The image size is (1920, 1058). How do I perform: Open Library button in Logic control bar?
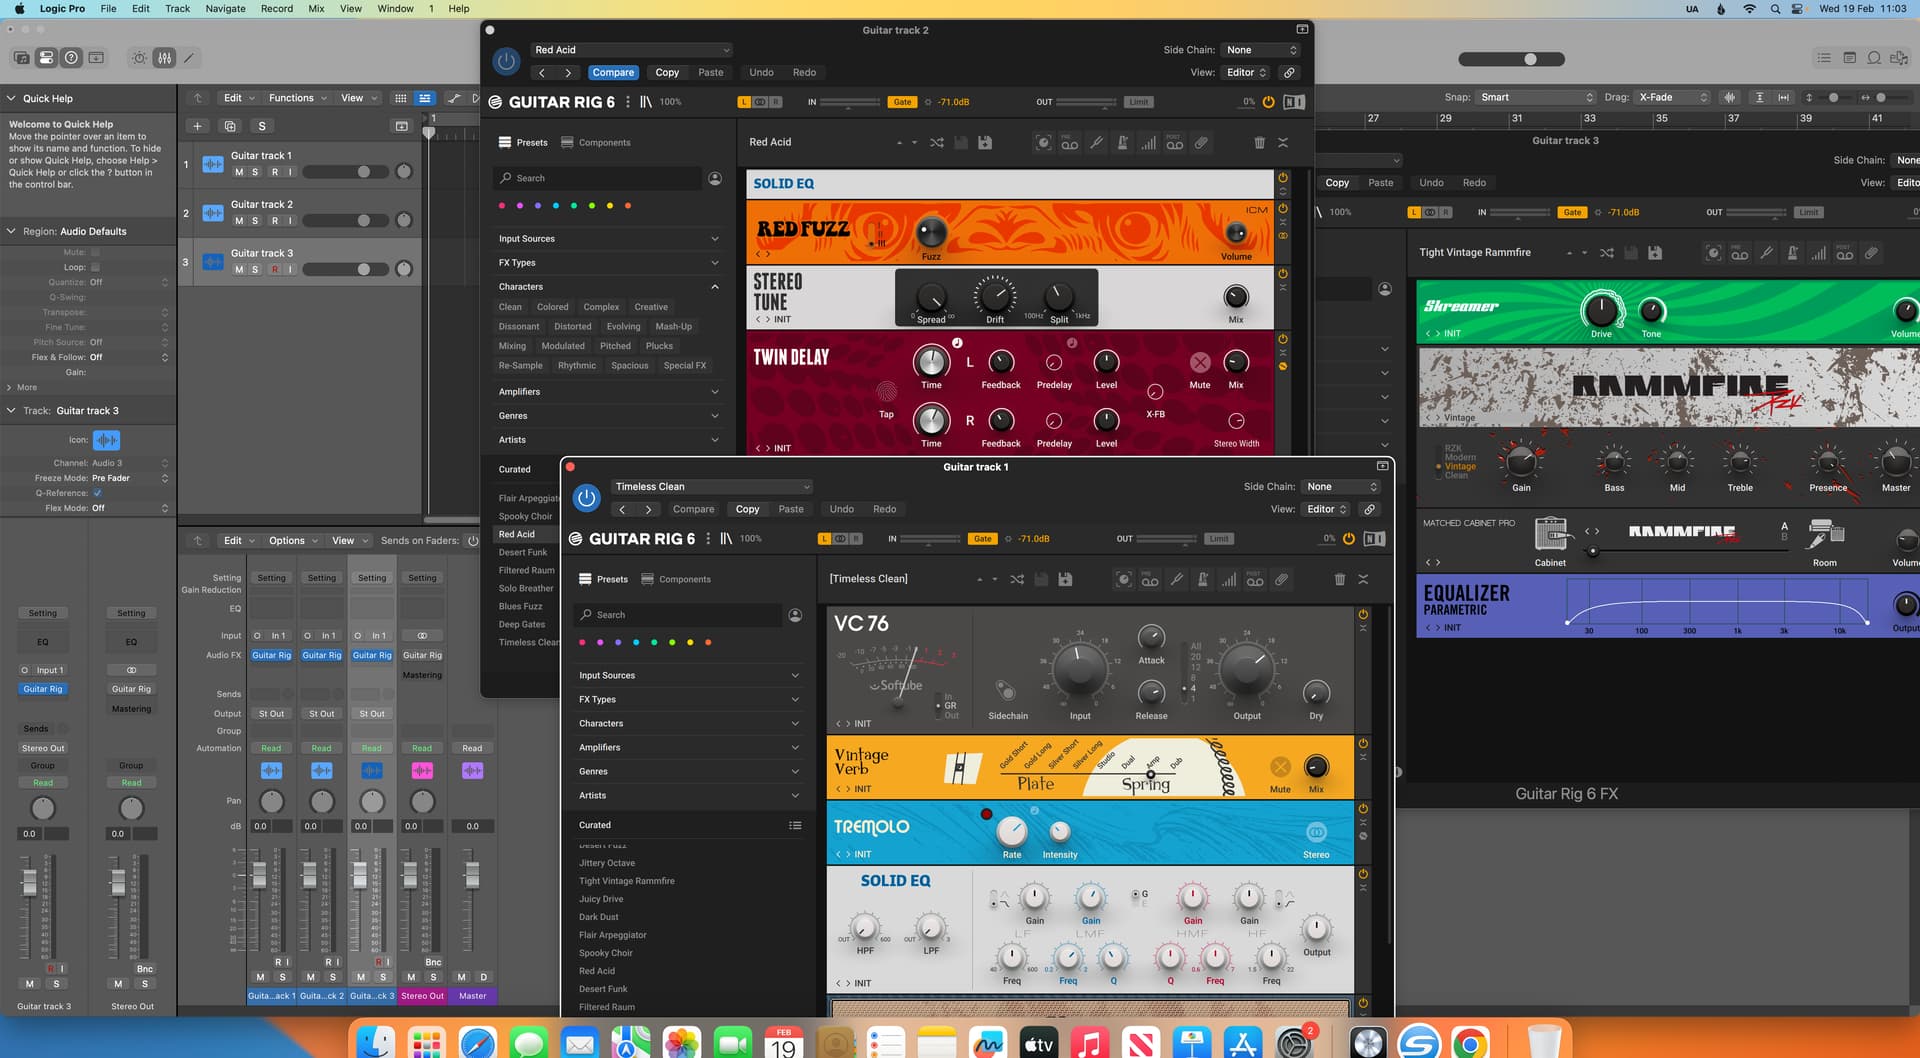tap(21, 58)
